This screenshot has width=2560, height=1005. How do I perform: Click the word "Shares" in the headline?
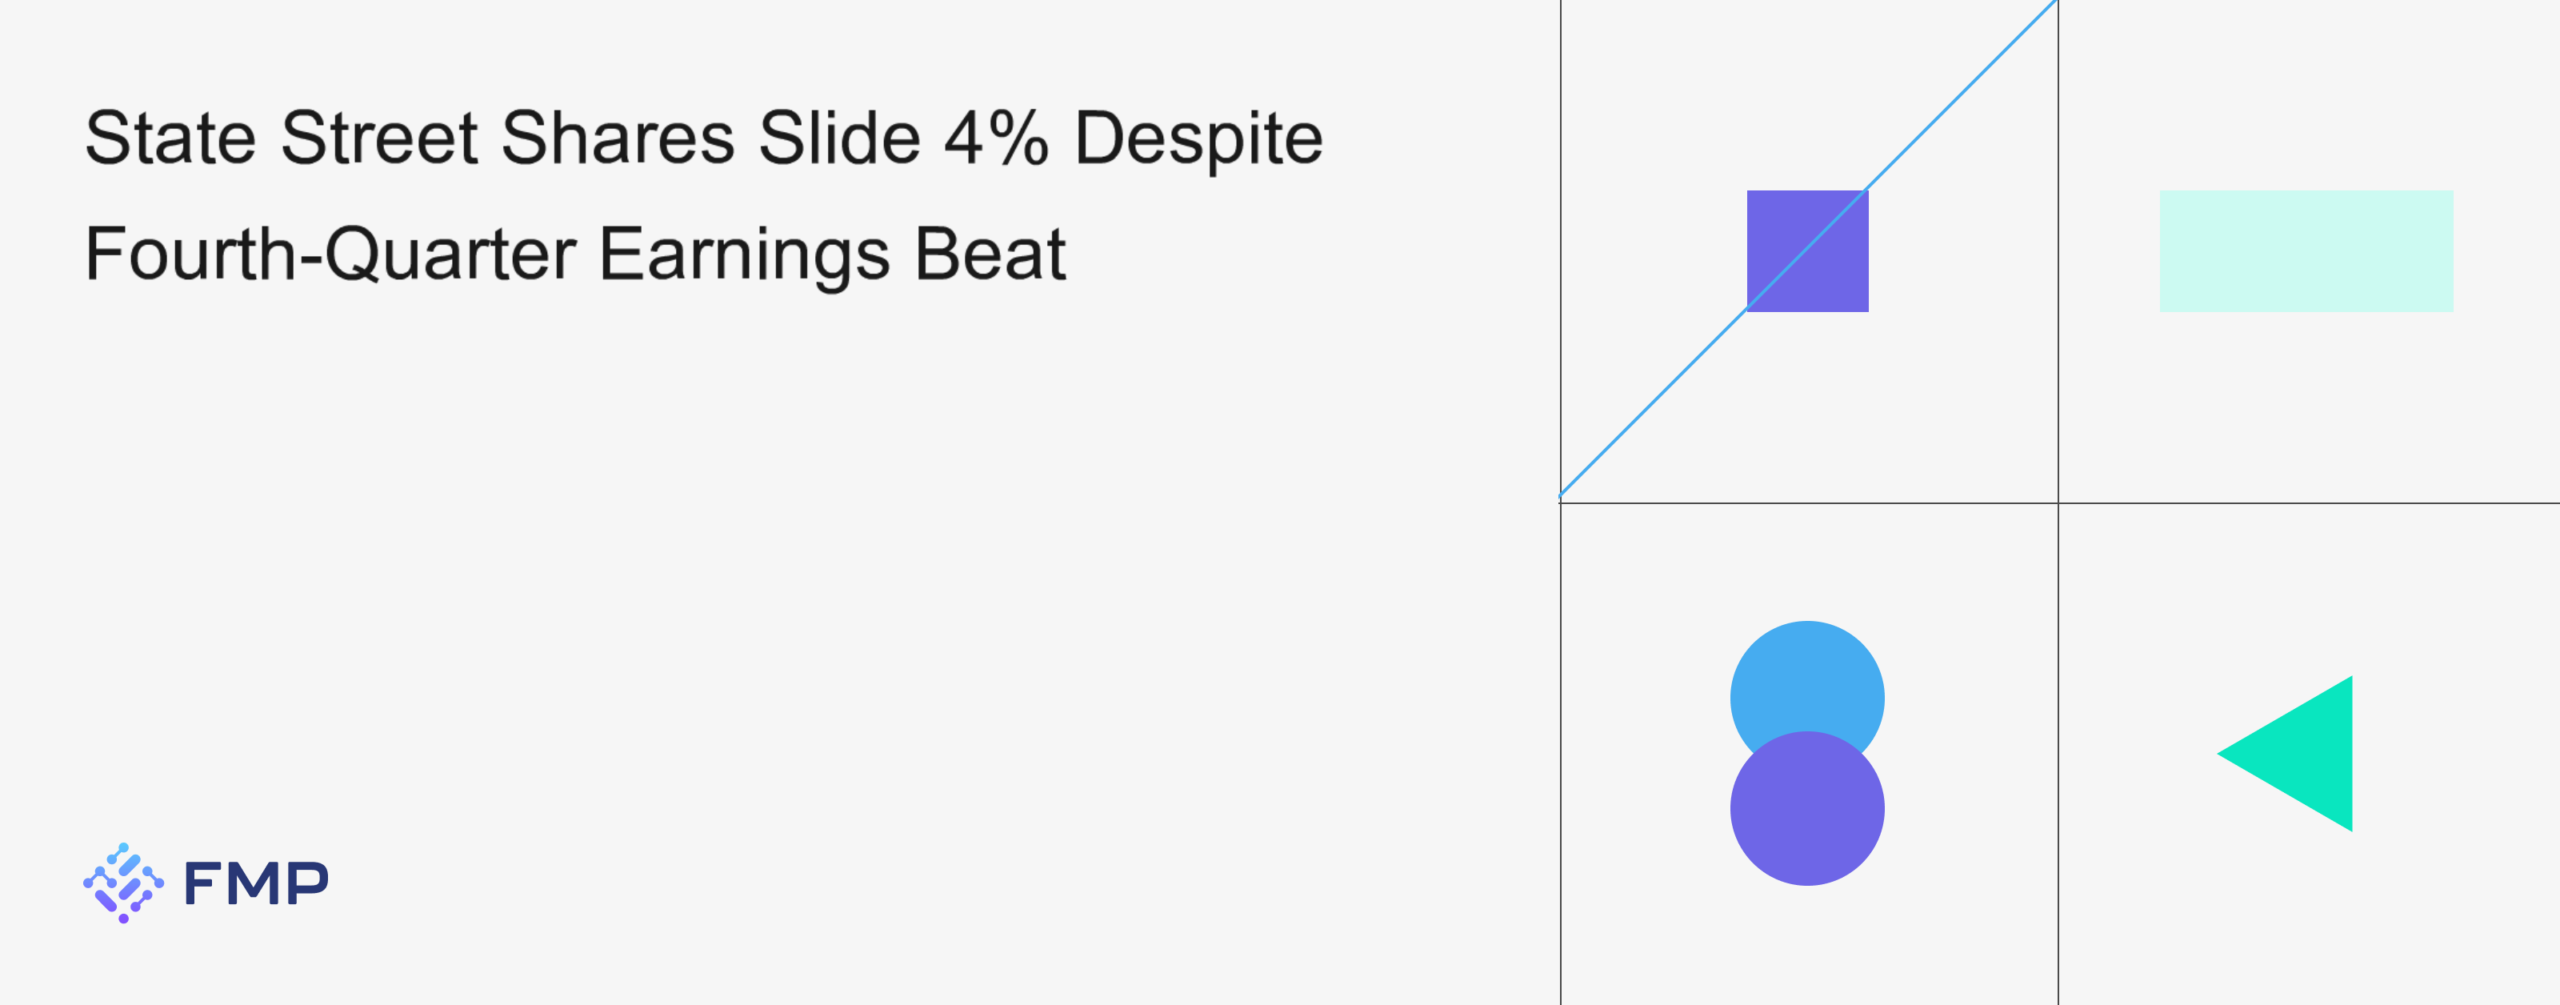click(x=618, y=138)
